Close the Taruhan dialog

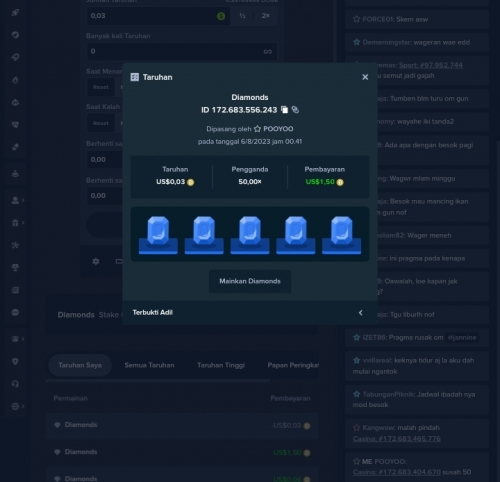point(365,77)
